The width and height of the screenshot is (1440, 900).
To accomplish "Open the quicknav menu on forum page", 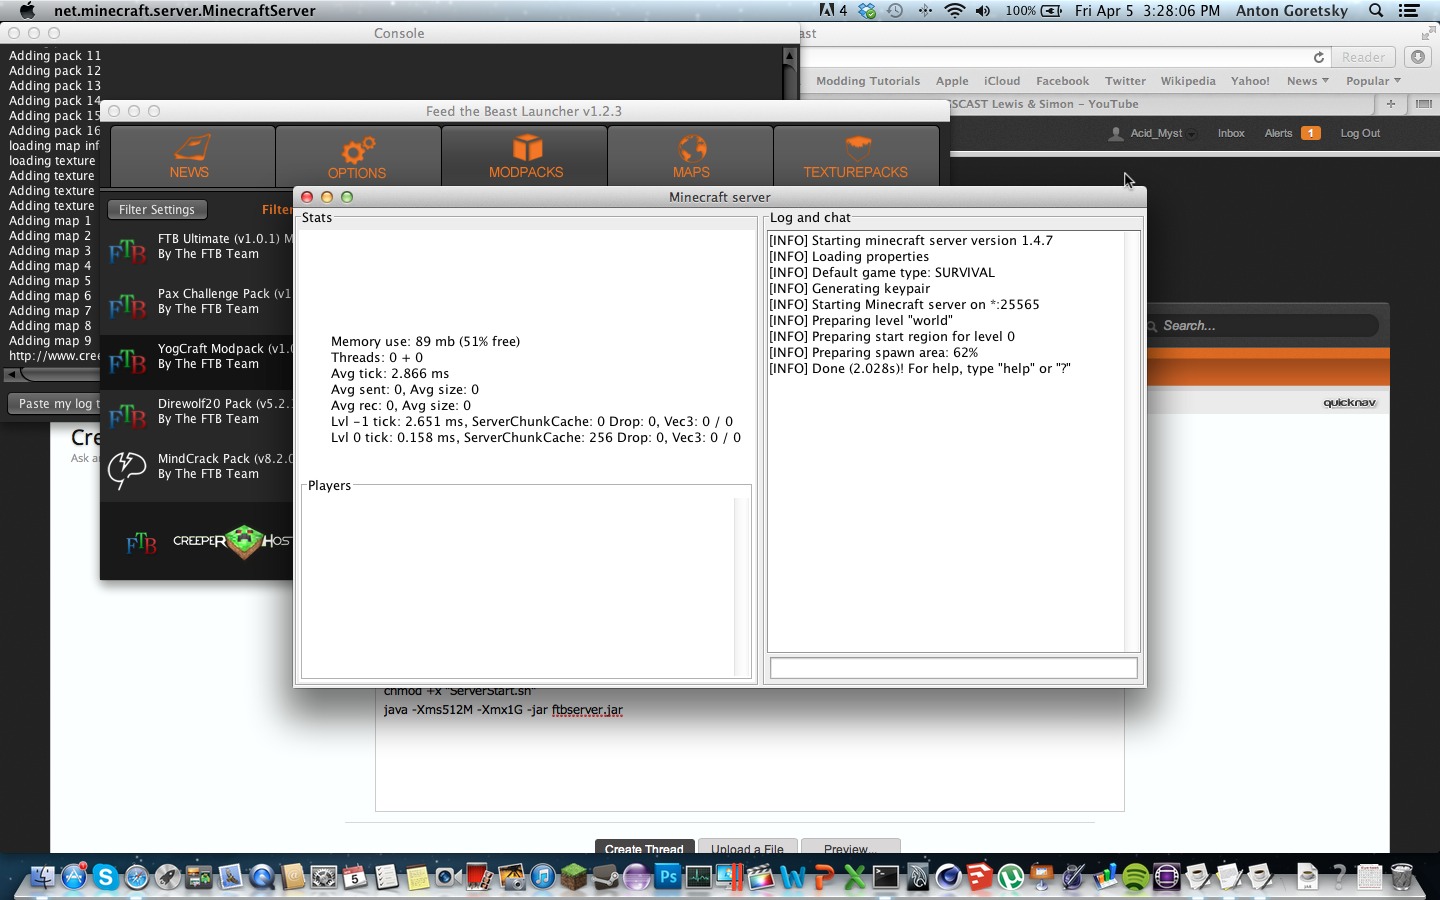I will click(x=1350, y=403).
